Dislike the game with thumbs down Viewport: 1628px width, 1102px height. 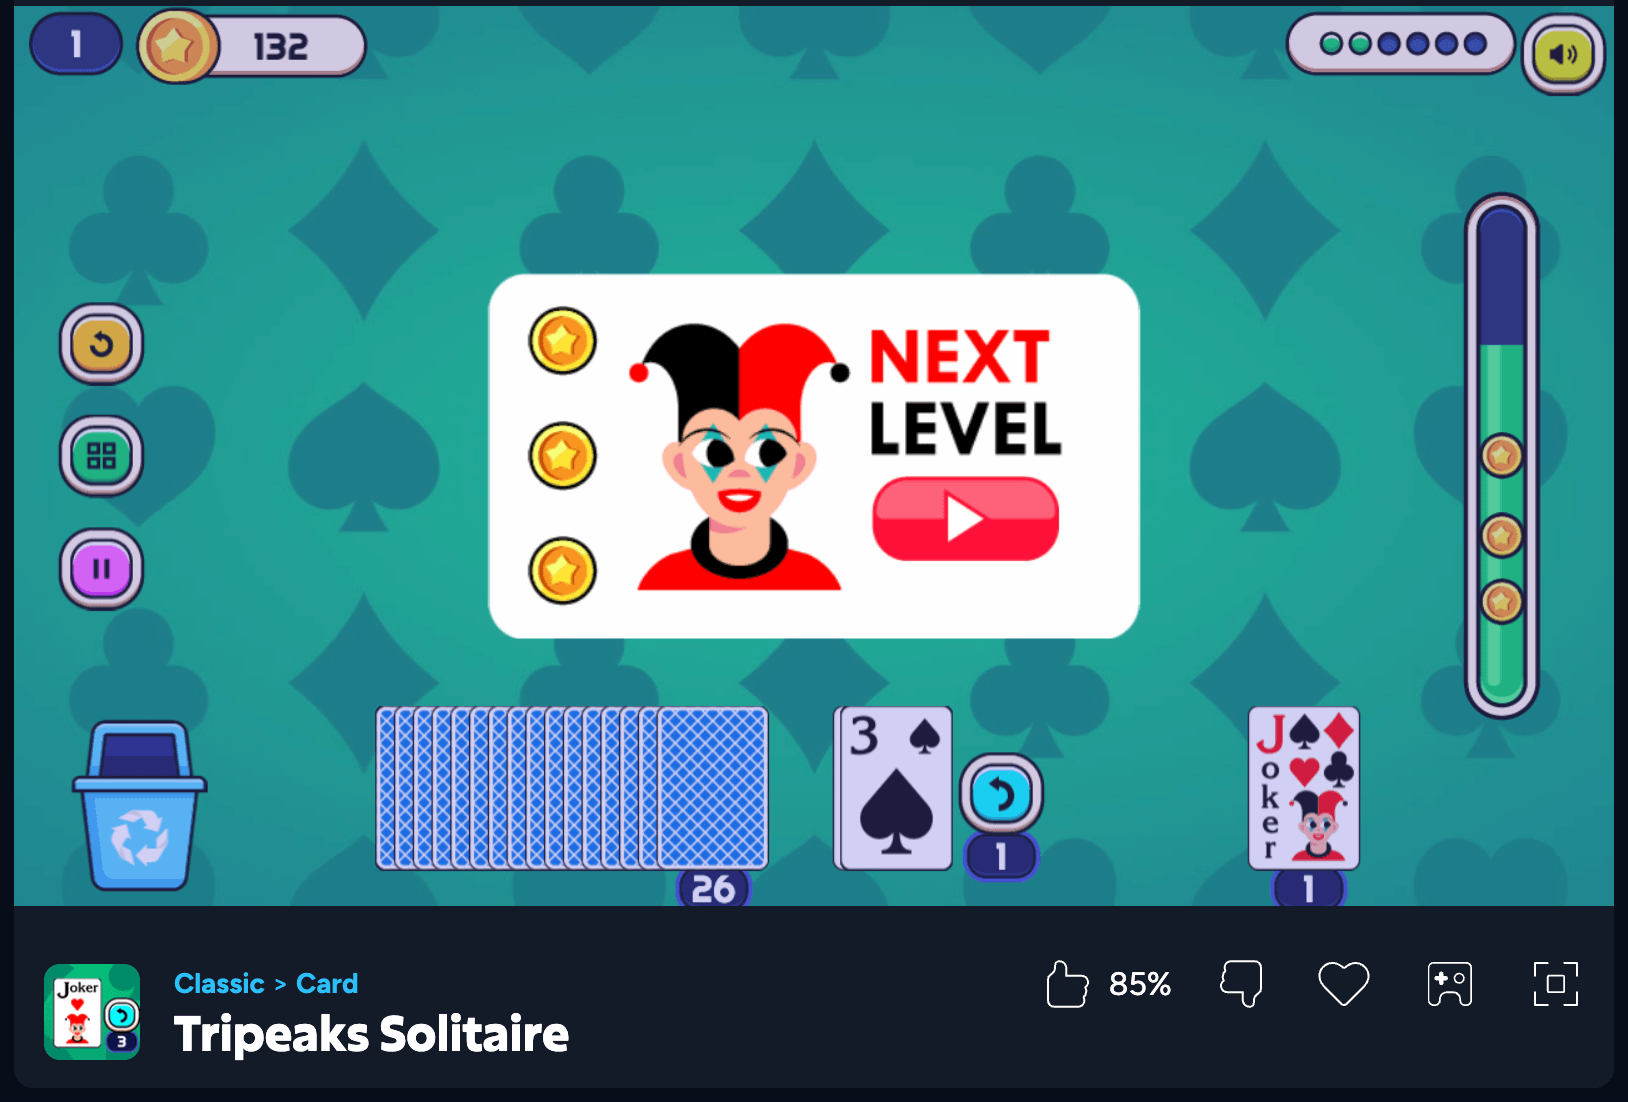tap(1241, 984)
